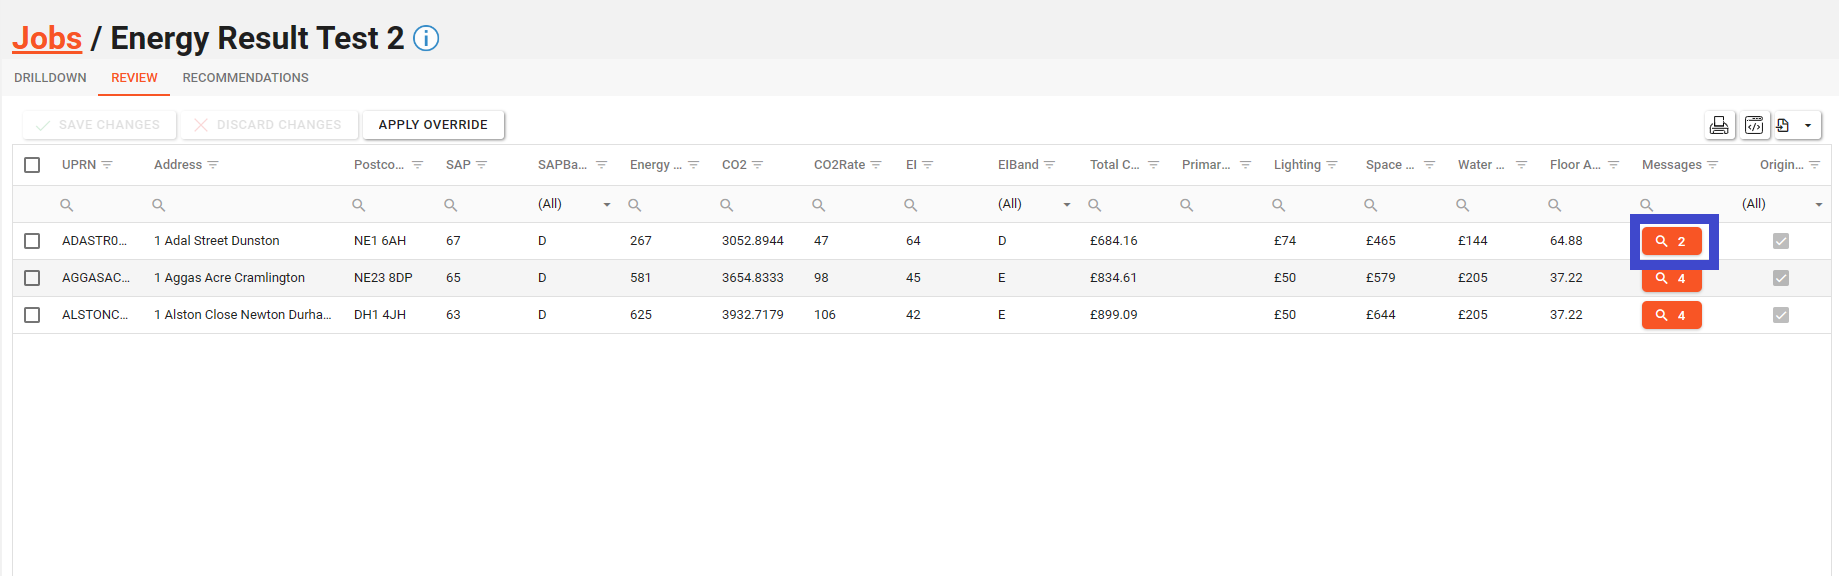This screenshot has width=1839, height=576.
Task: Follow the Jobs breadcrumb link
Action: [47, 38]
